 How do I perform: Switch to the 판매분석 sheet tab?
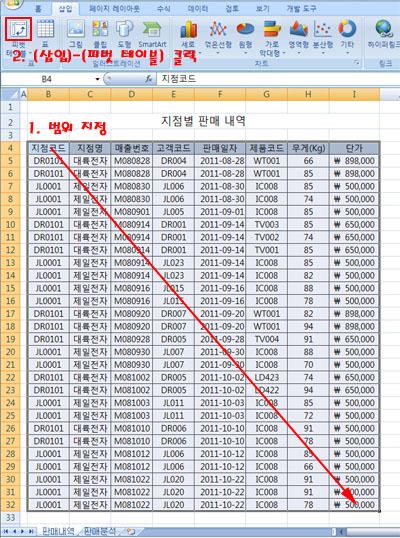coord(100,531)
